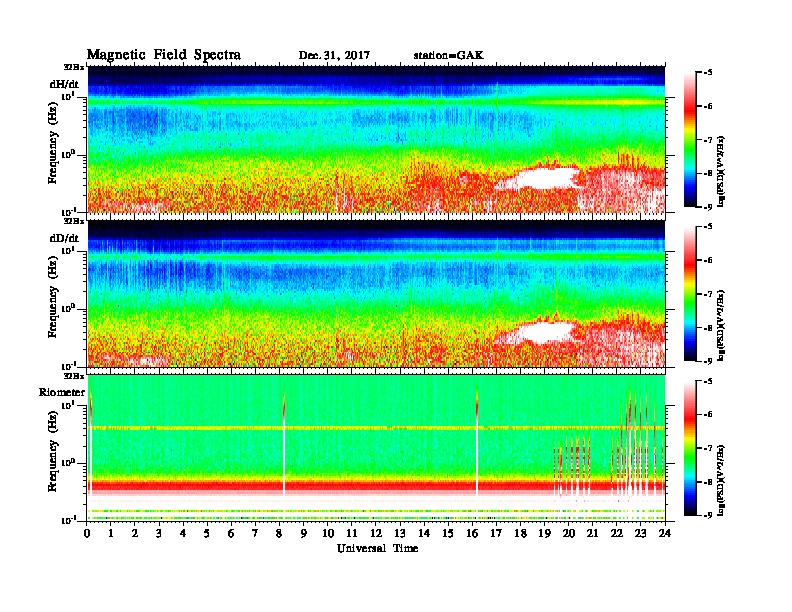Click hour tick "10" on time axis
792x612 pixels.
click(328, 534)
